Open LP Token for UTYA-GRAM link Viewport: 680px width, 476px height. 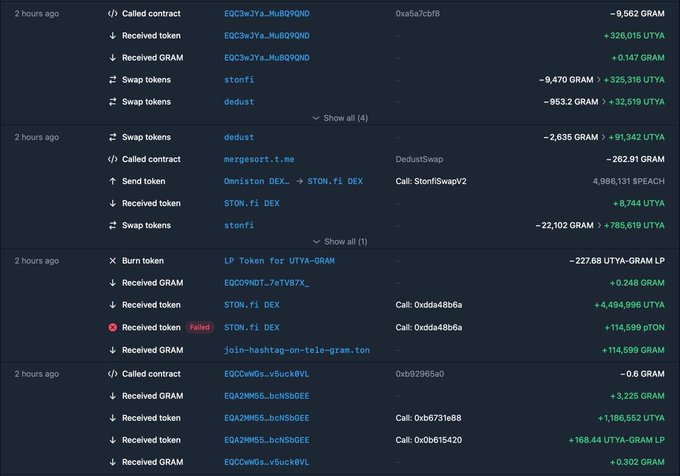click(x=279, y=261)
